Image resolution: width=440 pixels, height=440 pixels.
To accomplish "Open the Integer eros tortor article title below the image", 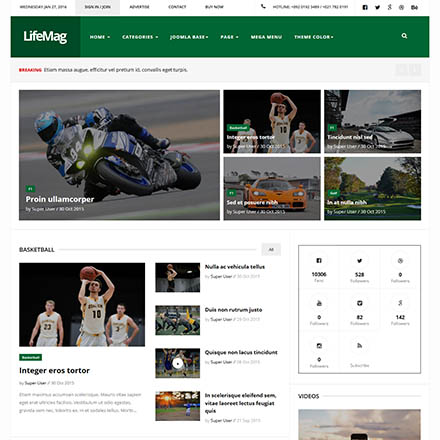I will coord(54,371).
